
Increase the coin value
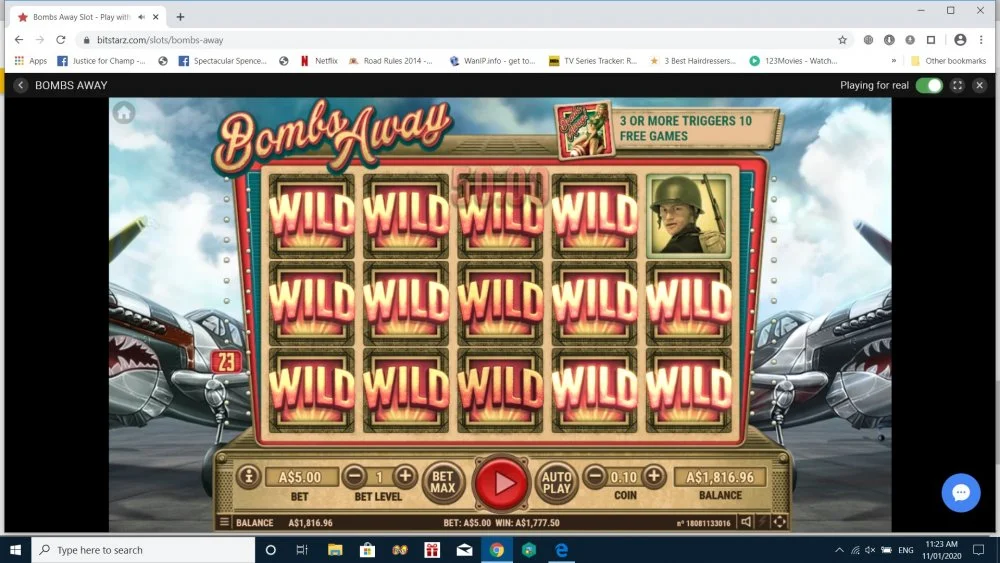pyautogui.click(x=654, y=476)
